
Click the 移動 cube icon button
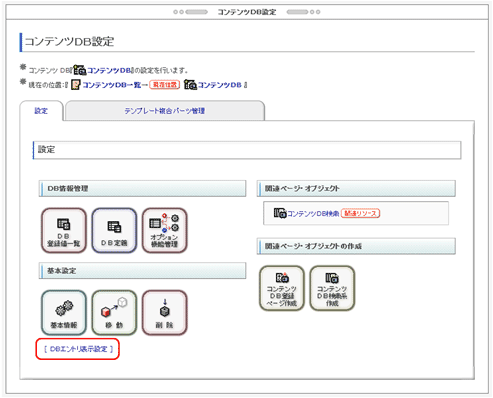[114, 312]
